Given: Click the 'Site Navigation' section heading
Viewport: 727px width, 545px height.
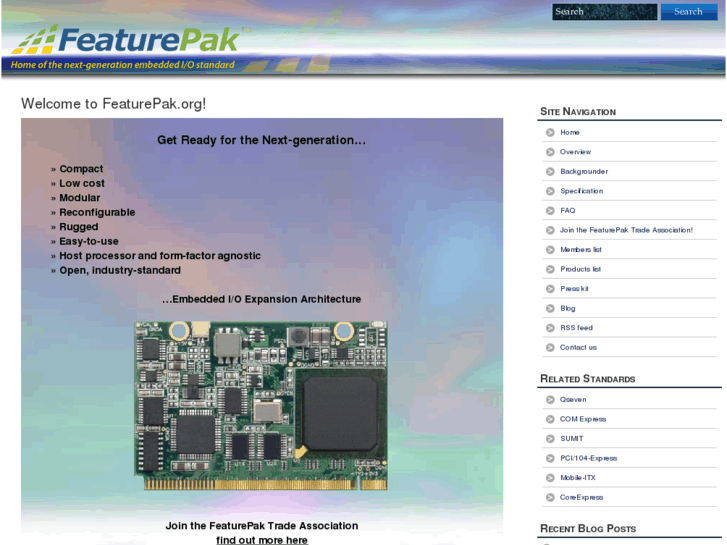Looking at the screenshot, I should (578, 111).
